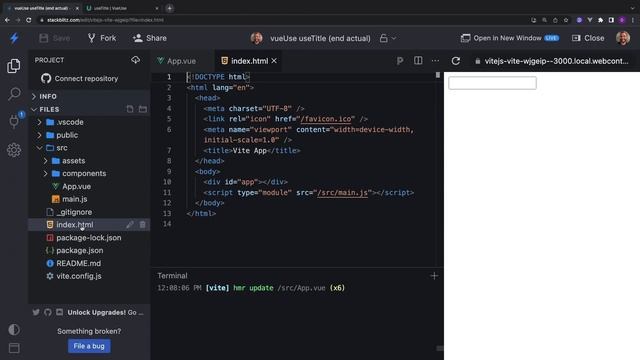The image size is (640, 360).
Task: Click the rename pencil icon for index.html
Action: click(x=130, y=224)
